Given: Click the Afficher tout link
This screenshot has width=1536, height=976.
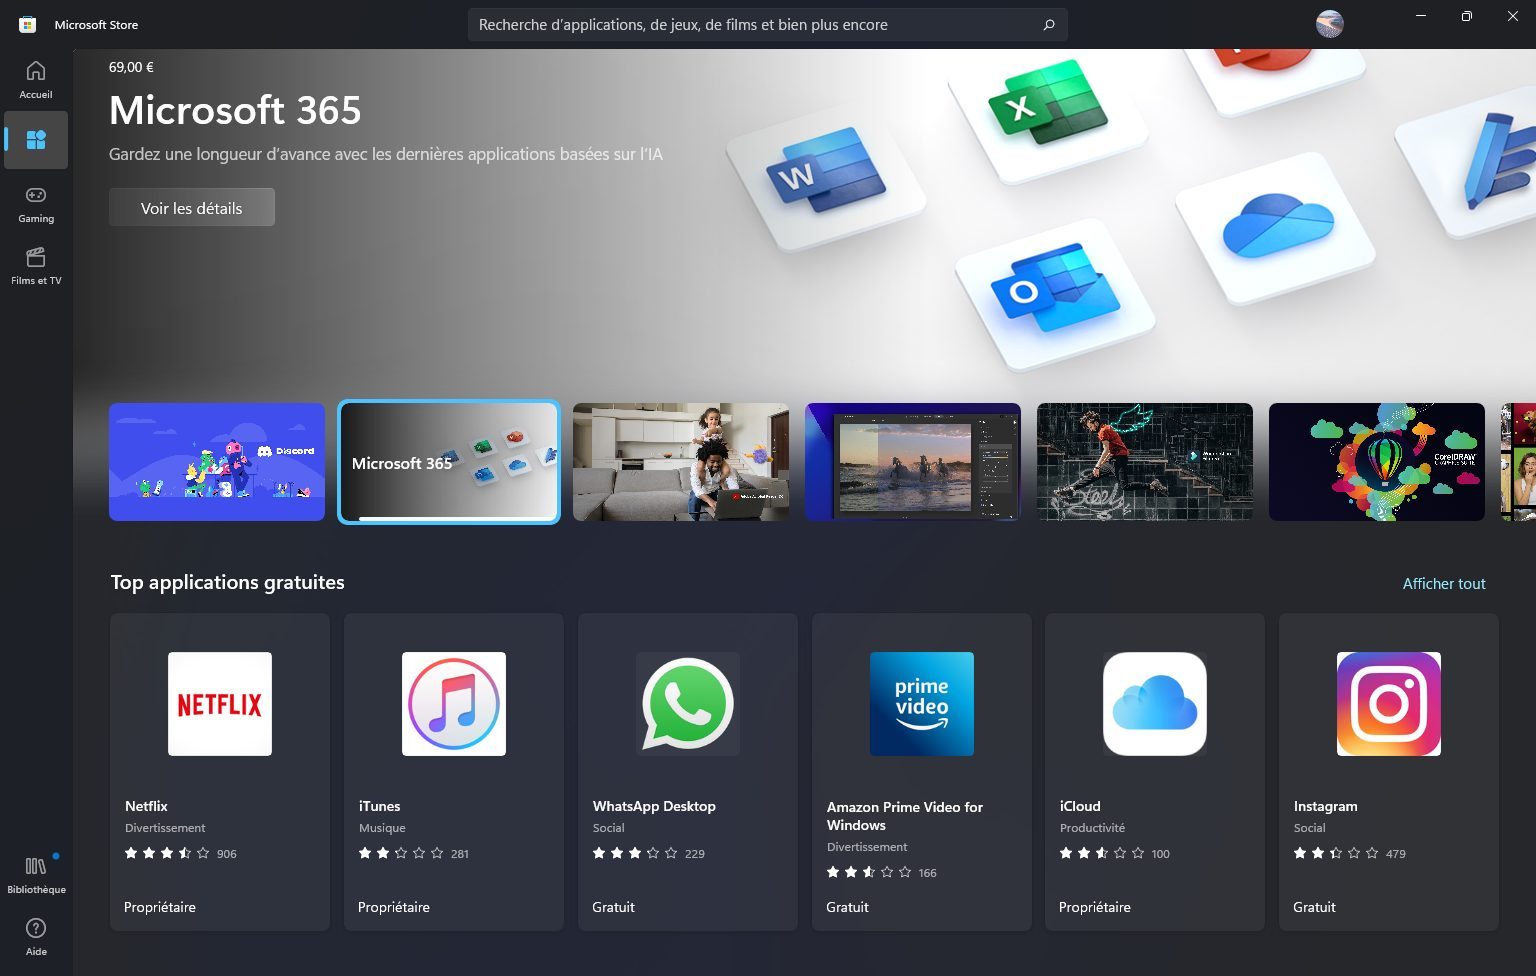Looking at the screenshot, I should click(x=1443, y=584).
